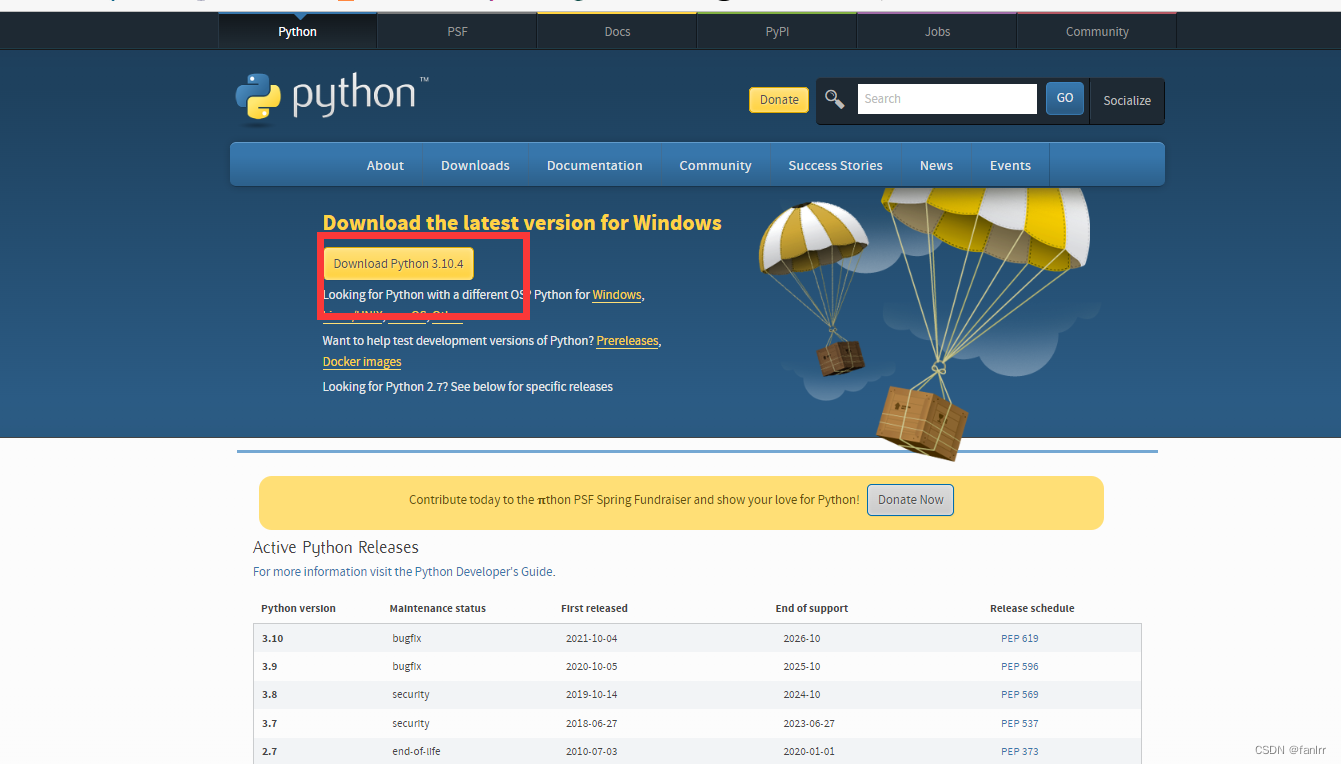Switch to the PSF tab
The image size is (1341, 764).
[x=456, y=31]
